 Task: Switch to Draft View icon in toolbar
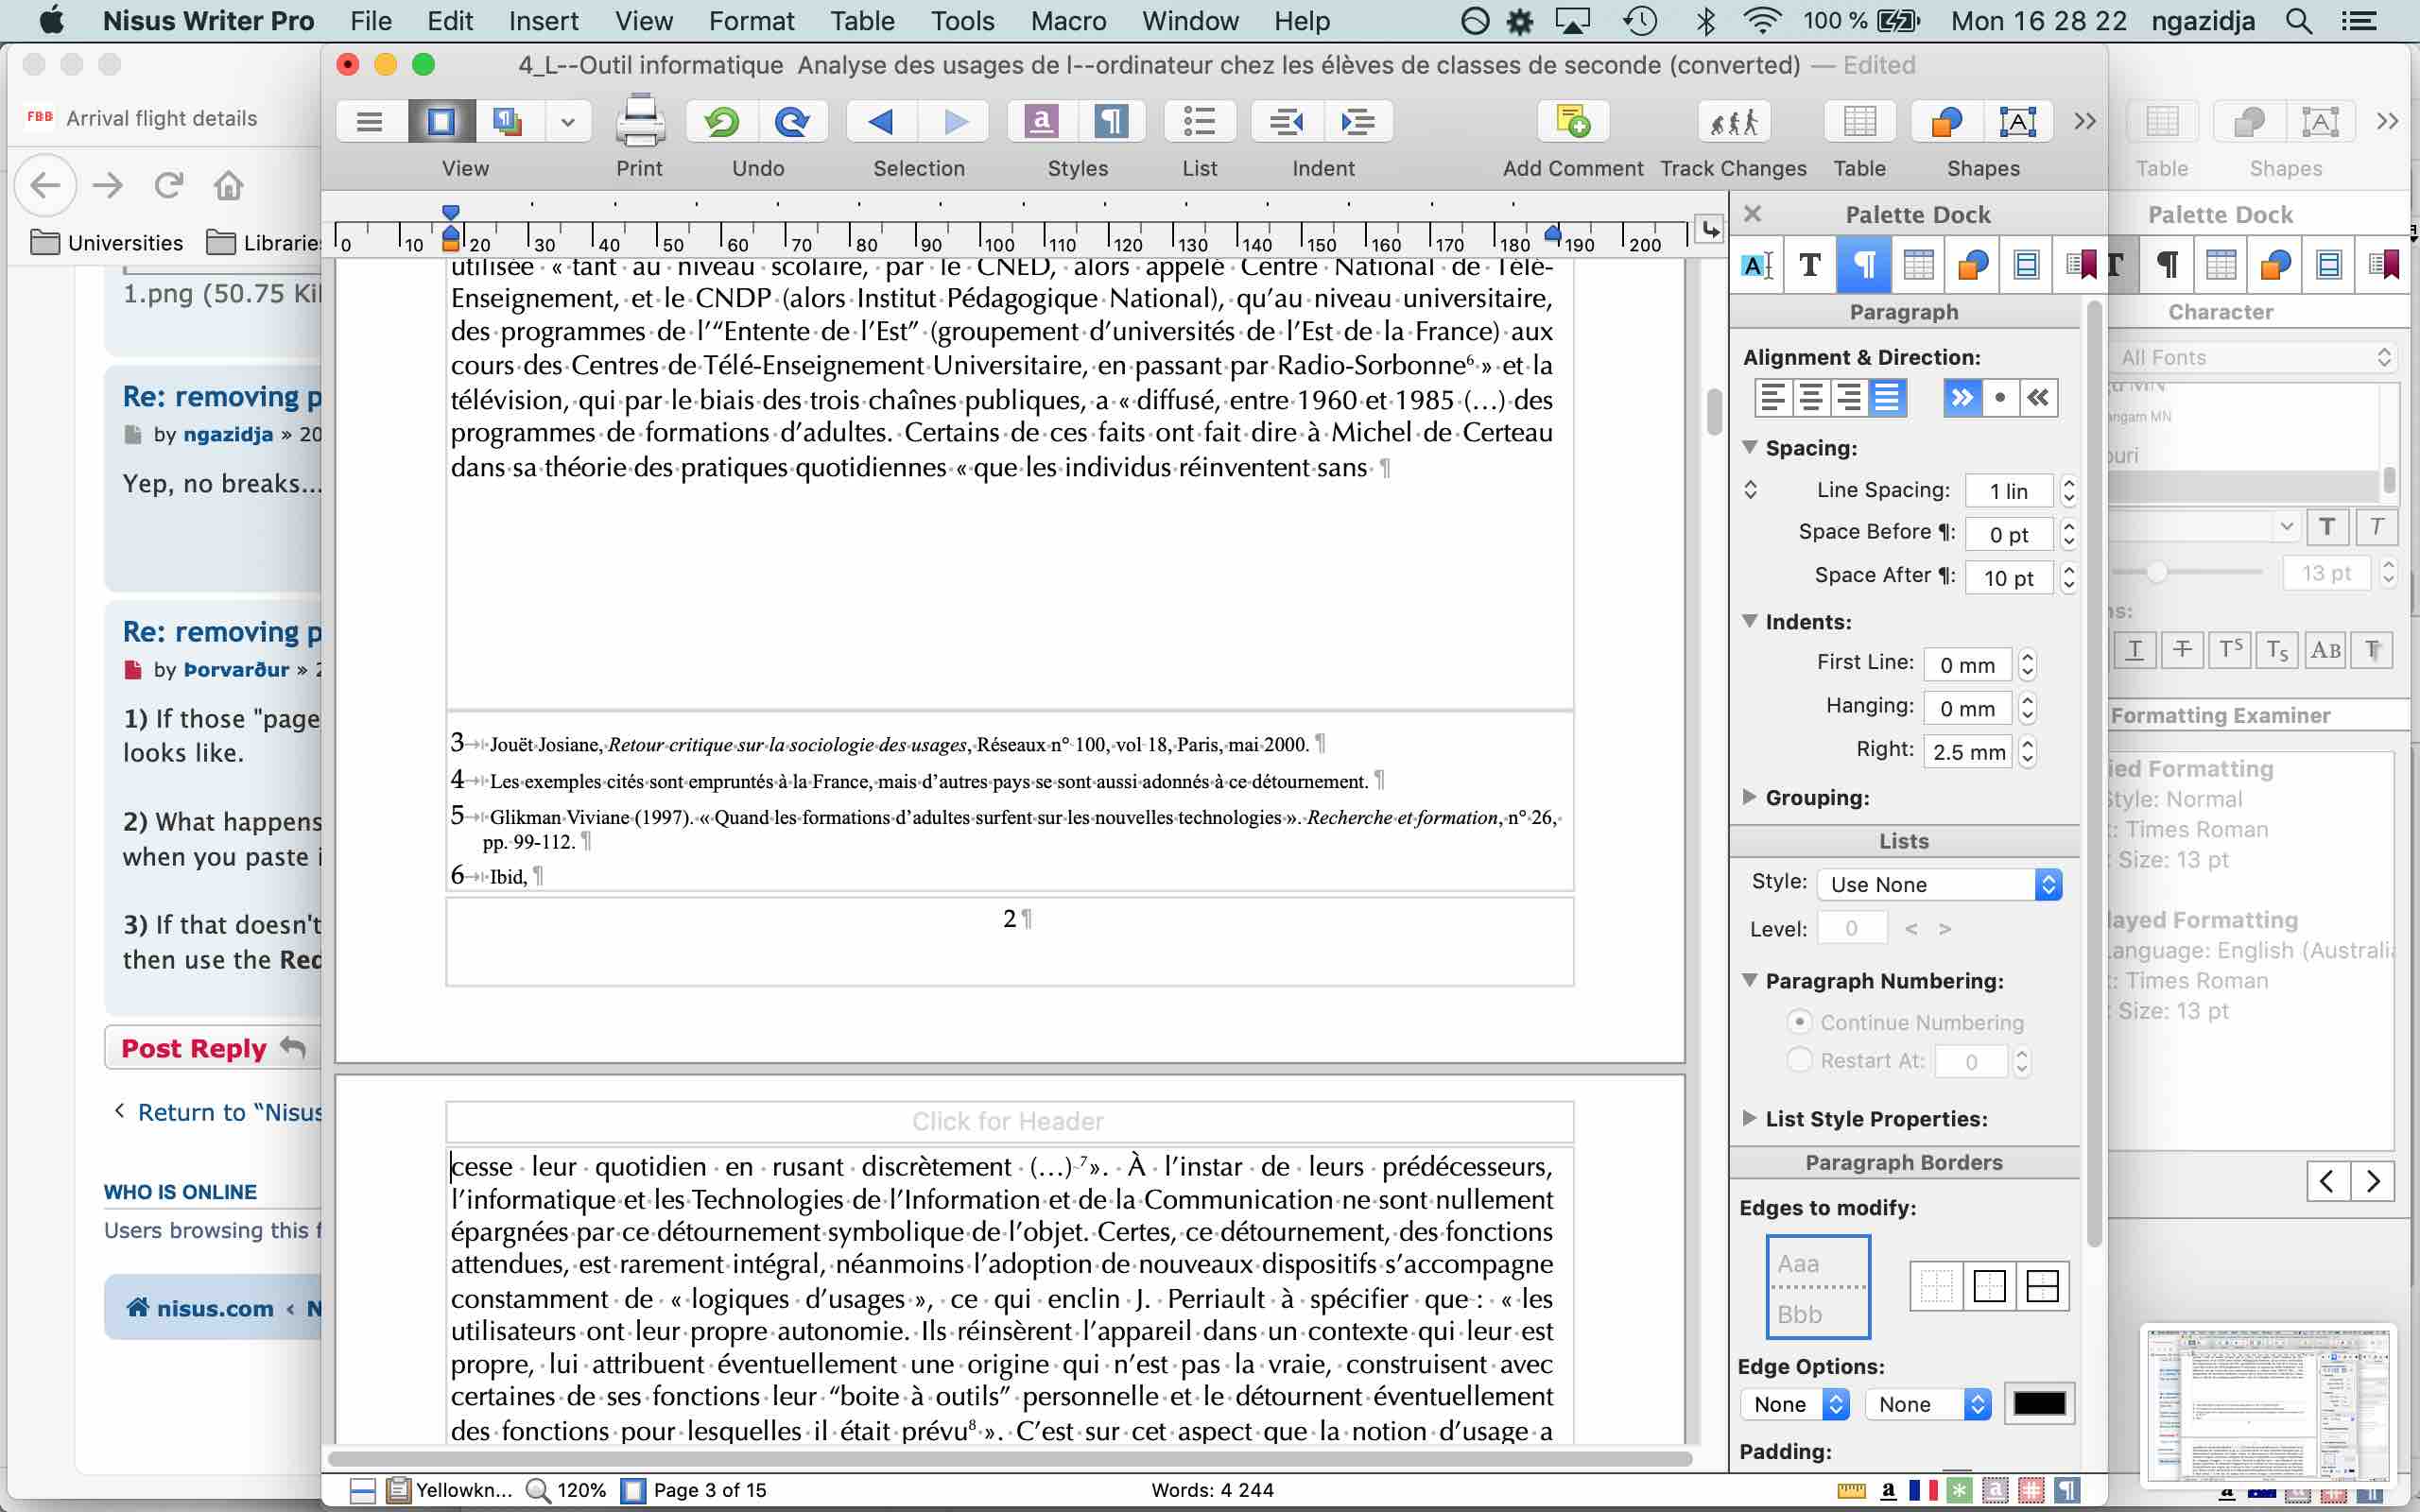click(369, 122)
